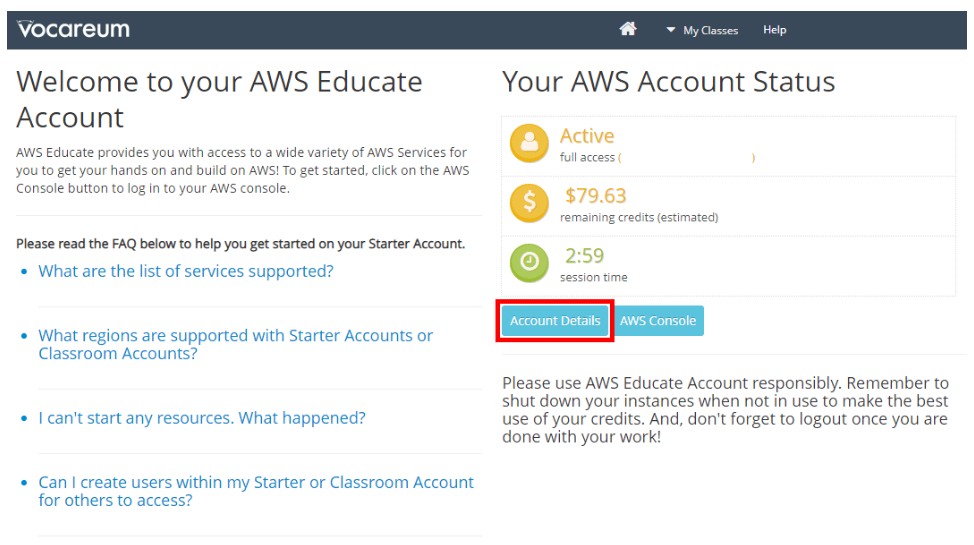The image size is (974, 545).
Task: Launch the AWS Console button
Action: pyautogui.click(x=658, y=321)
